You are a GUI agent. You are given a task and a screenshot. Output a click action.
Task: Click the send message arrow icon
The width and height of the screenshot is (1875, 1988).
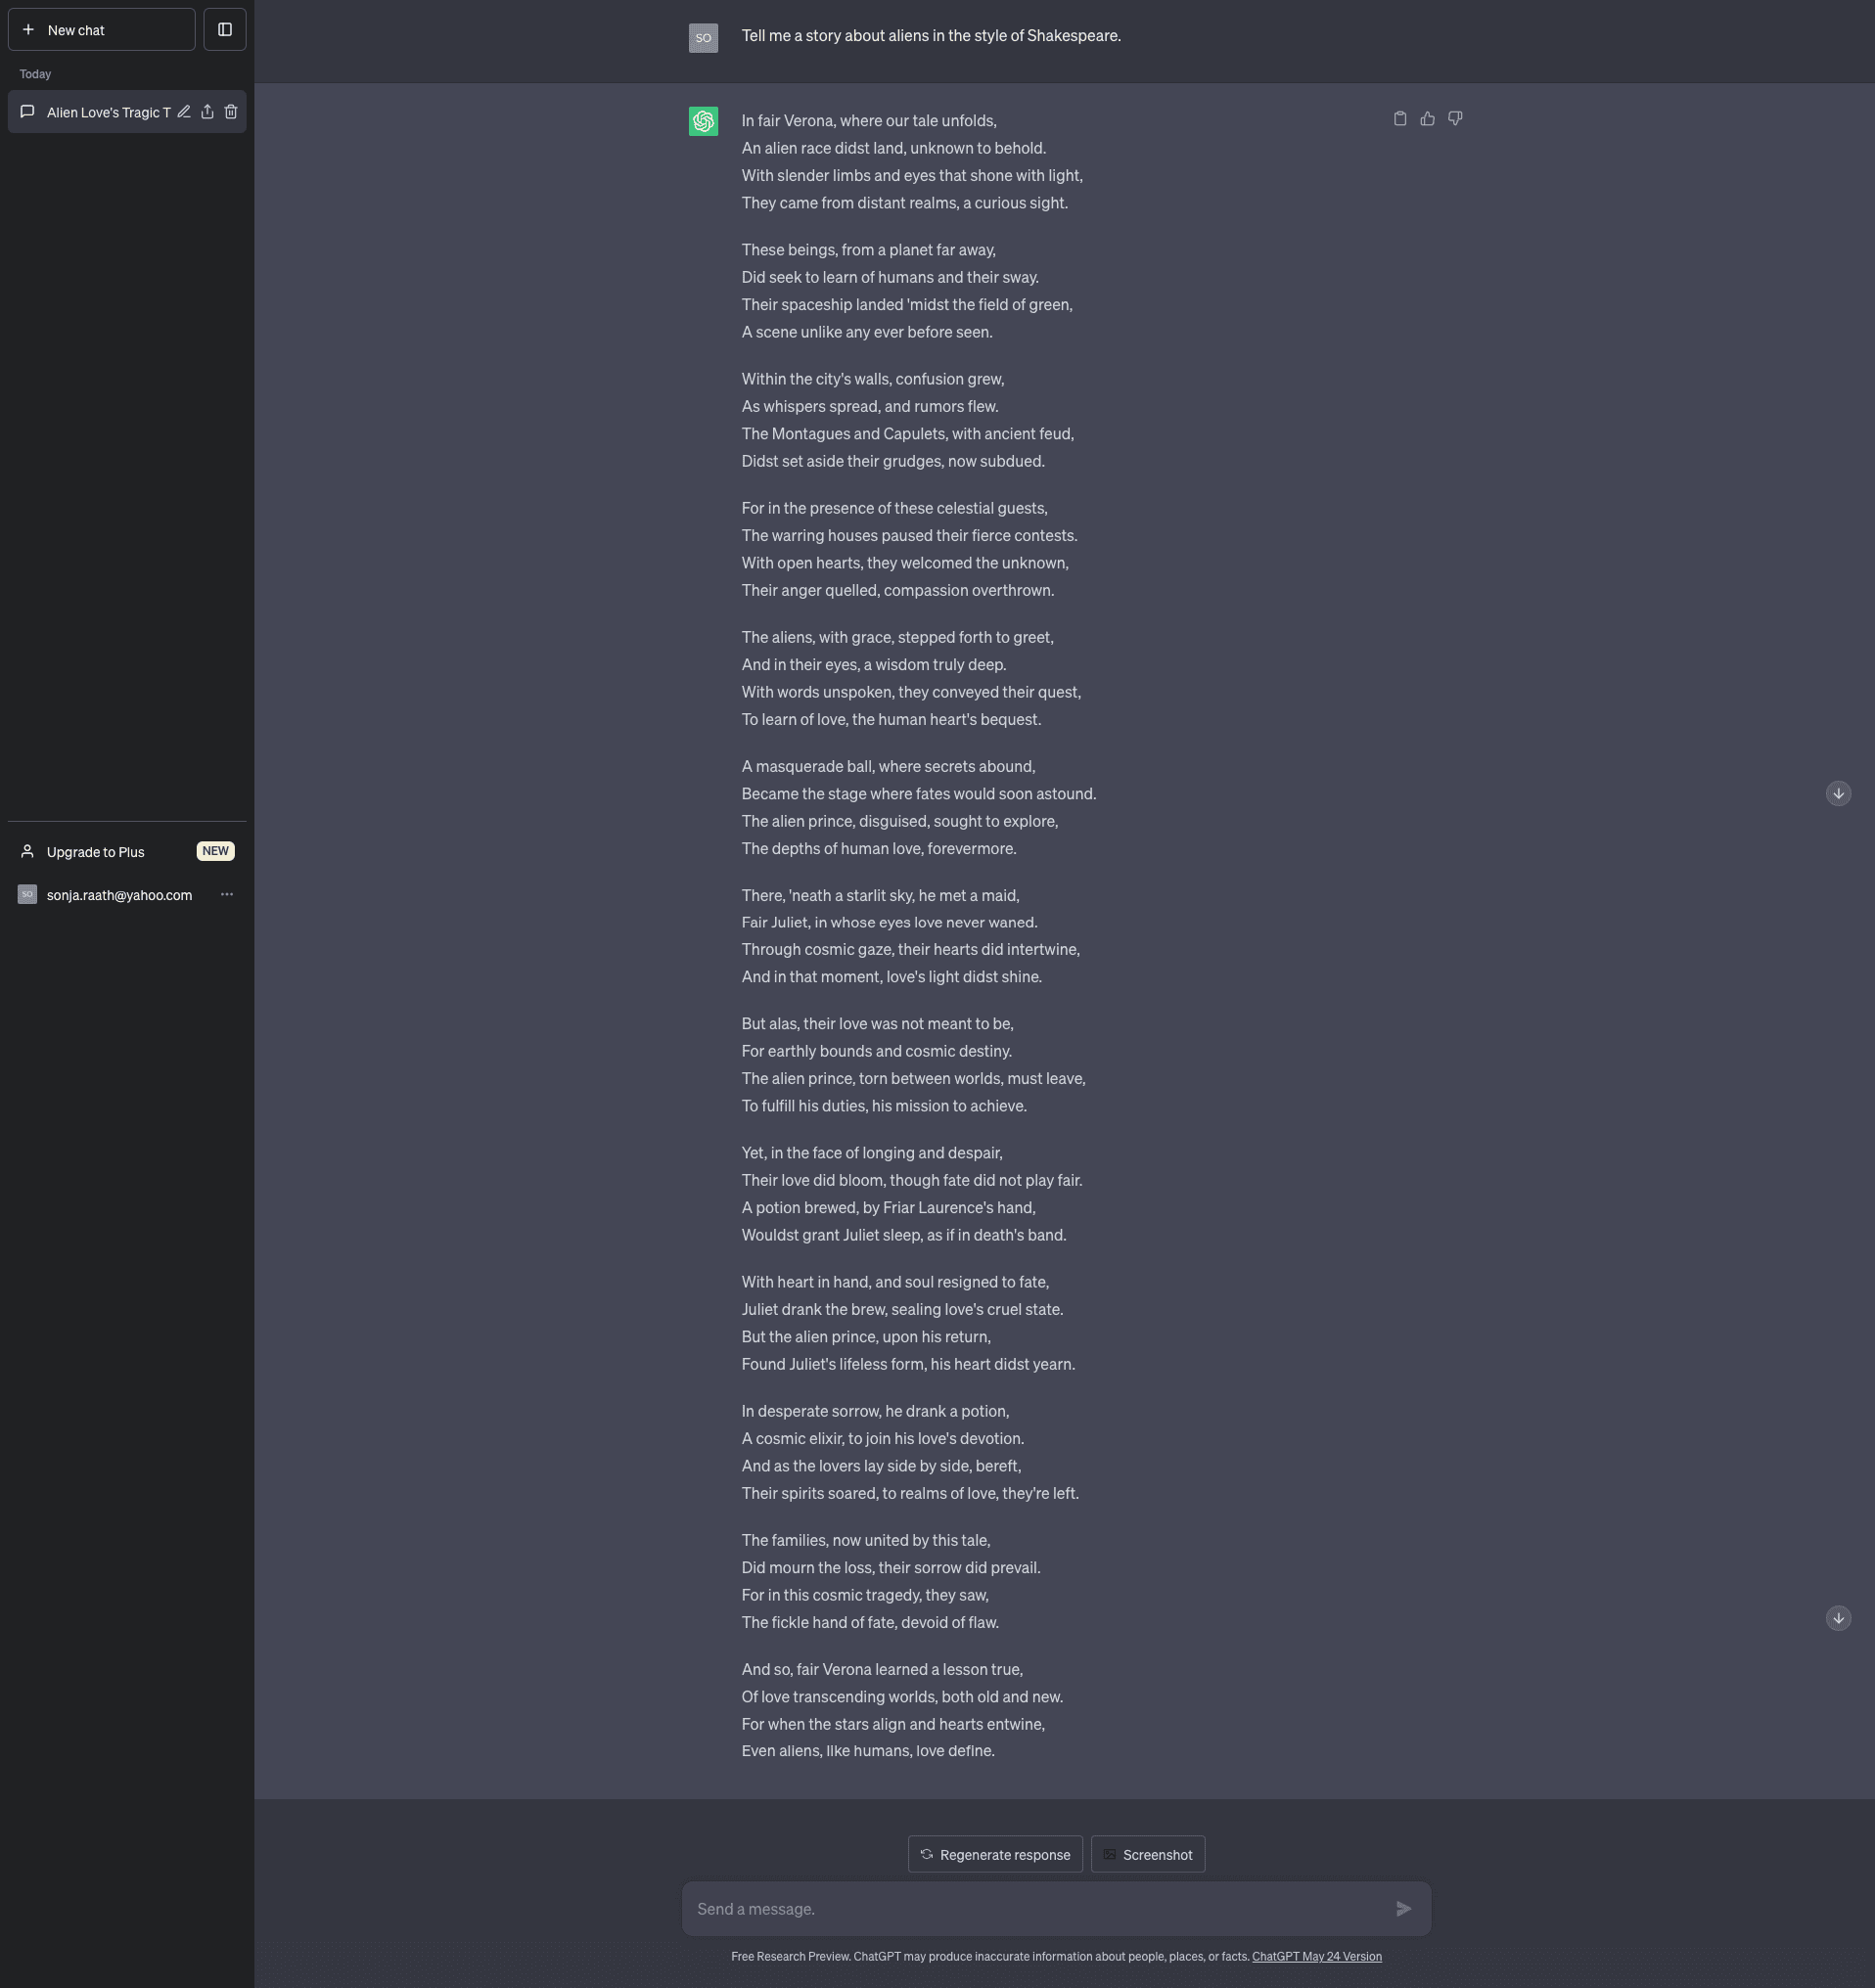click(x=1403, y=1908)
